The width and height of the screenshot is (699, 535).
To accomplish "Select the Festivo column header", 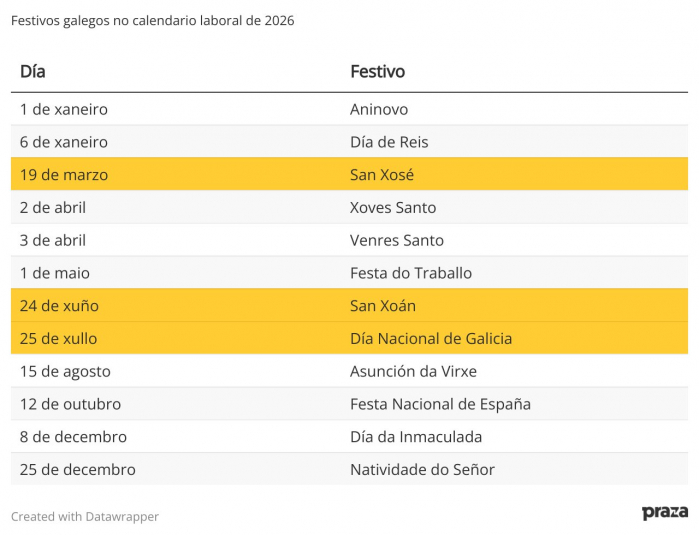I will (x=378, y=71).
